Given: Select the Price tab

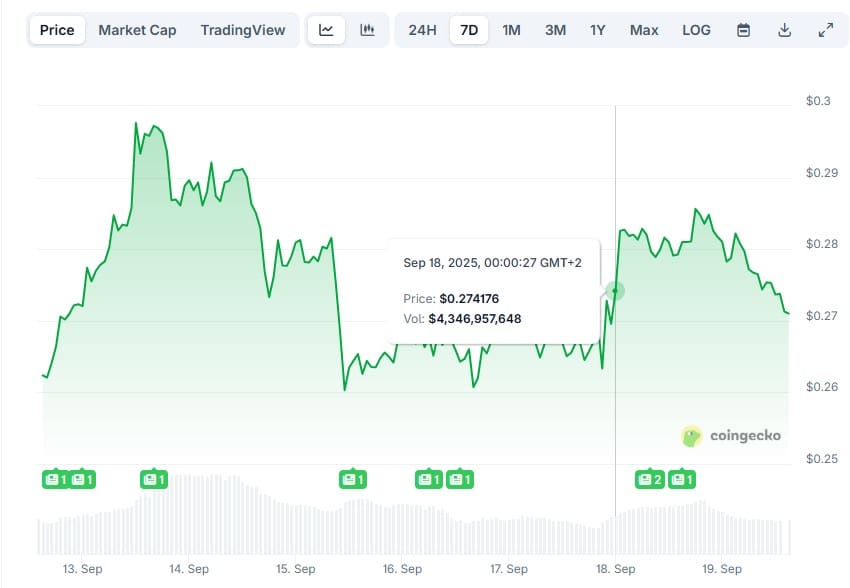Looking at the screenshot, I should [56, 29].
